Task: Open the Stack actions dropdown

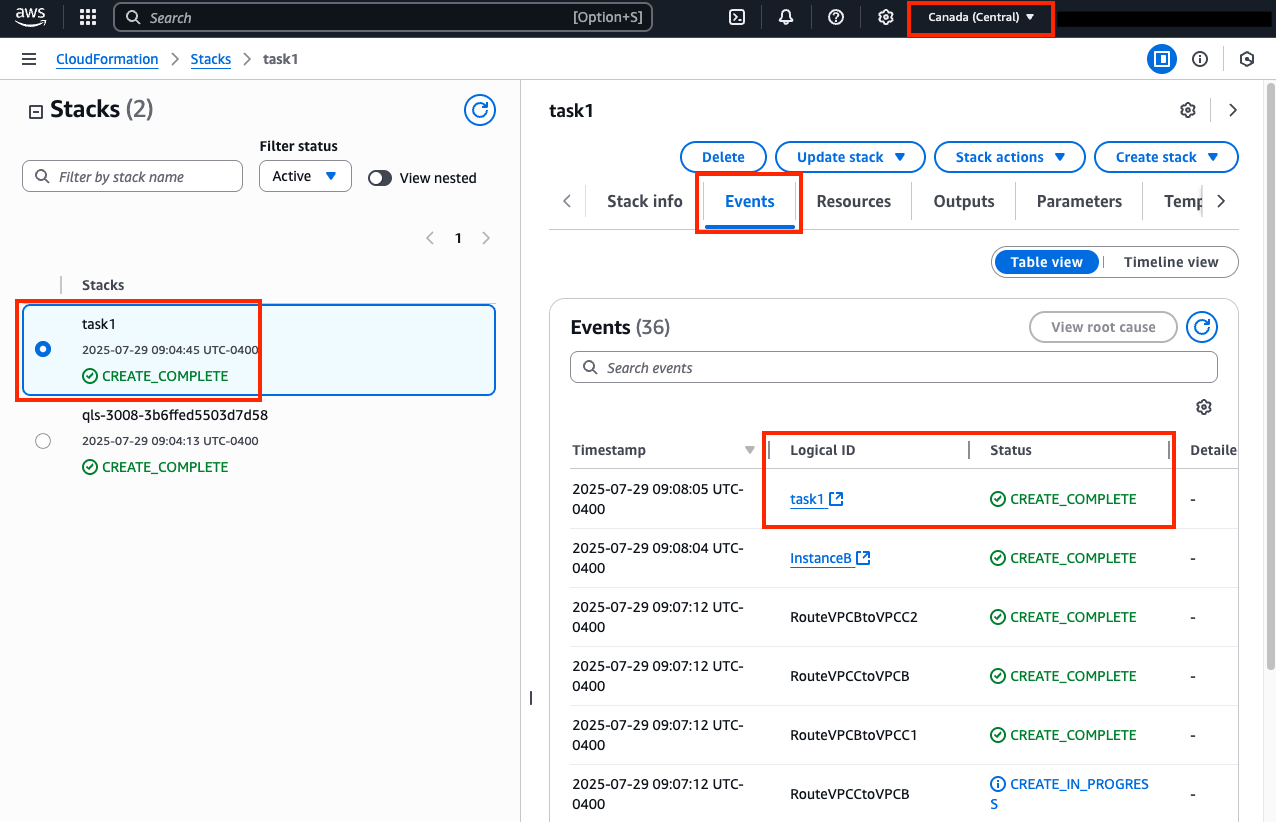Action: pyautogui.click(x=1010, y=157)
